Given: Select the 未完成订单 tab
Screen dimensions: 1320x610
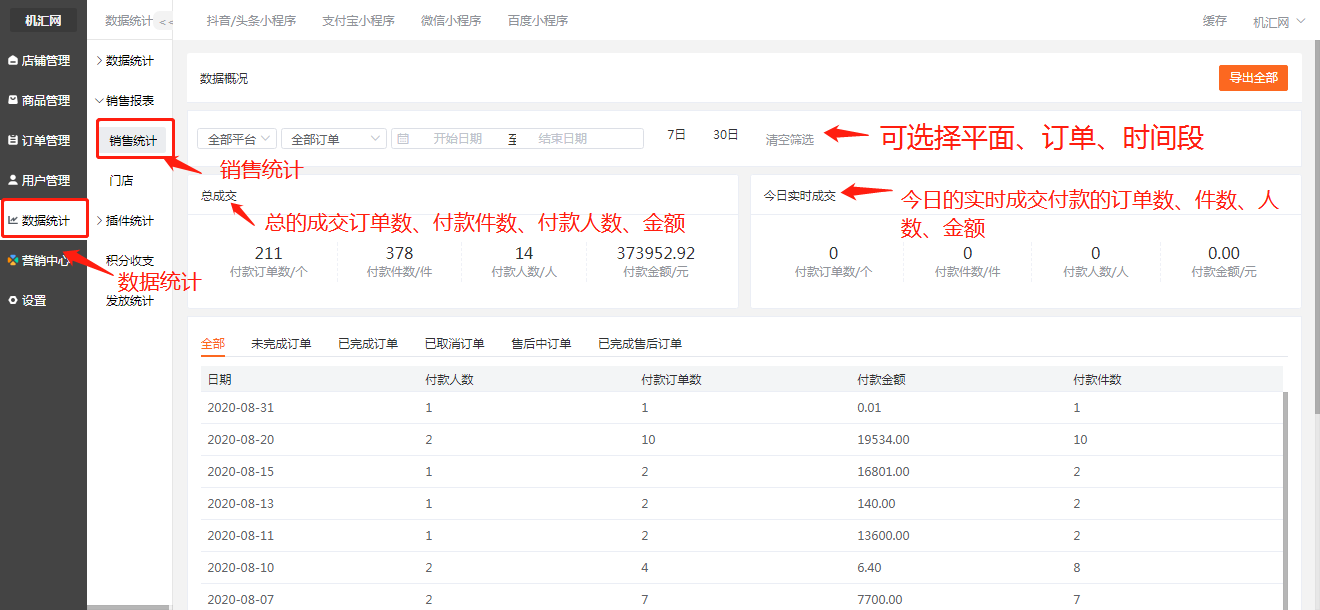Looking at the screenshot, I should [281, 343].
